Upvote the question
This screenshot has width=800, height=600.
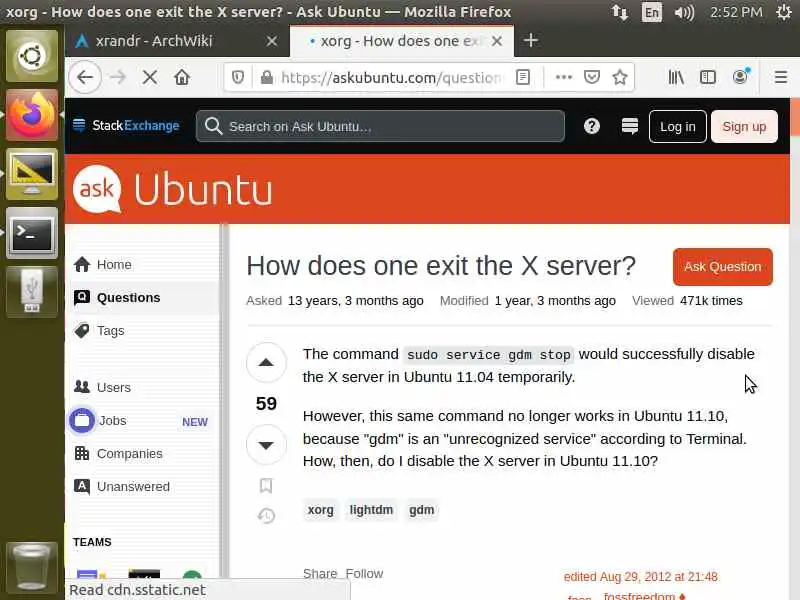click(x=266, y=363)
